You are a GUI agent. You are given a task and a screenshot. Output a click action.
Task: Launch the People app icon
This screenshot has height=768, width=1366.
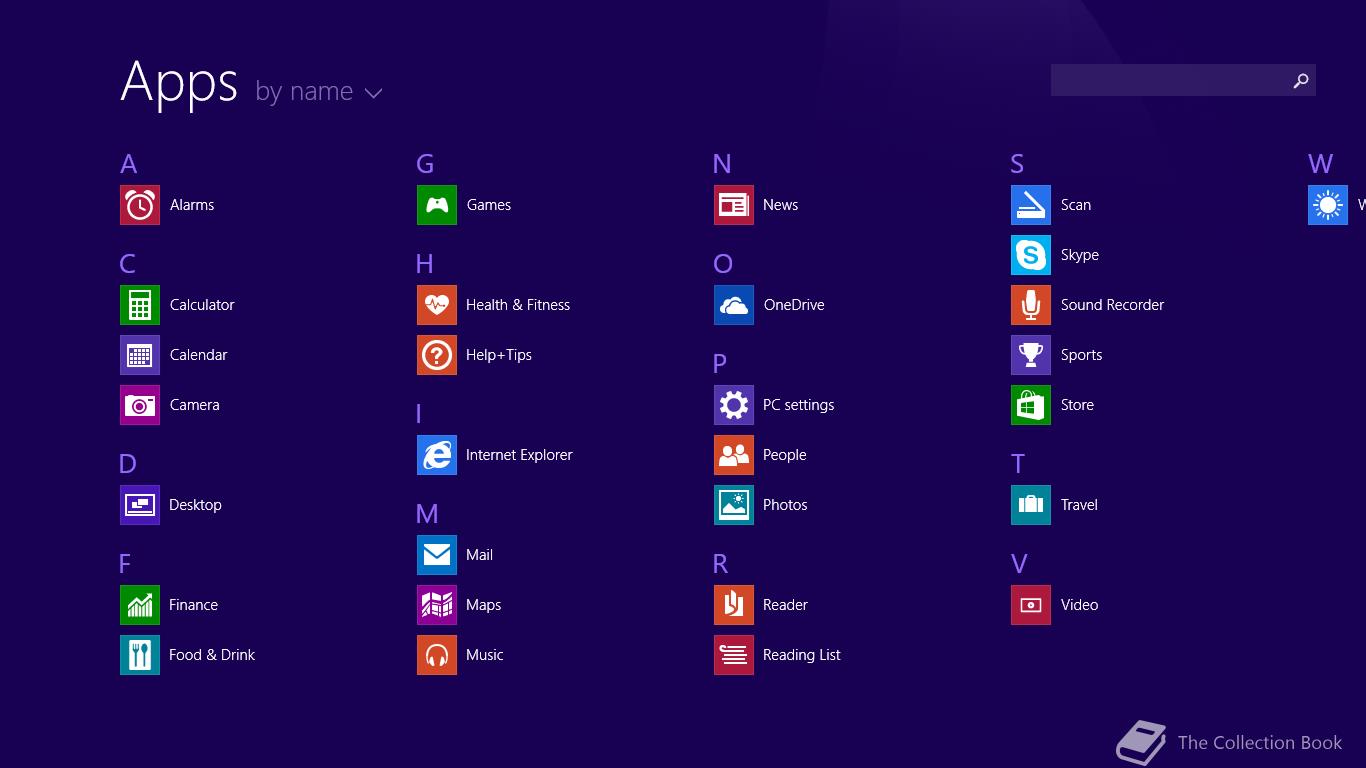(734, 455)
